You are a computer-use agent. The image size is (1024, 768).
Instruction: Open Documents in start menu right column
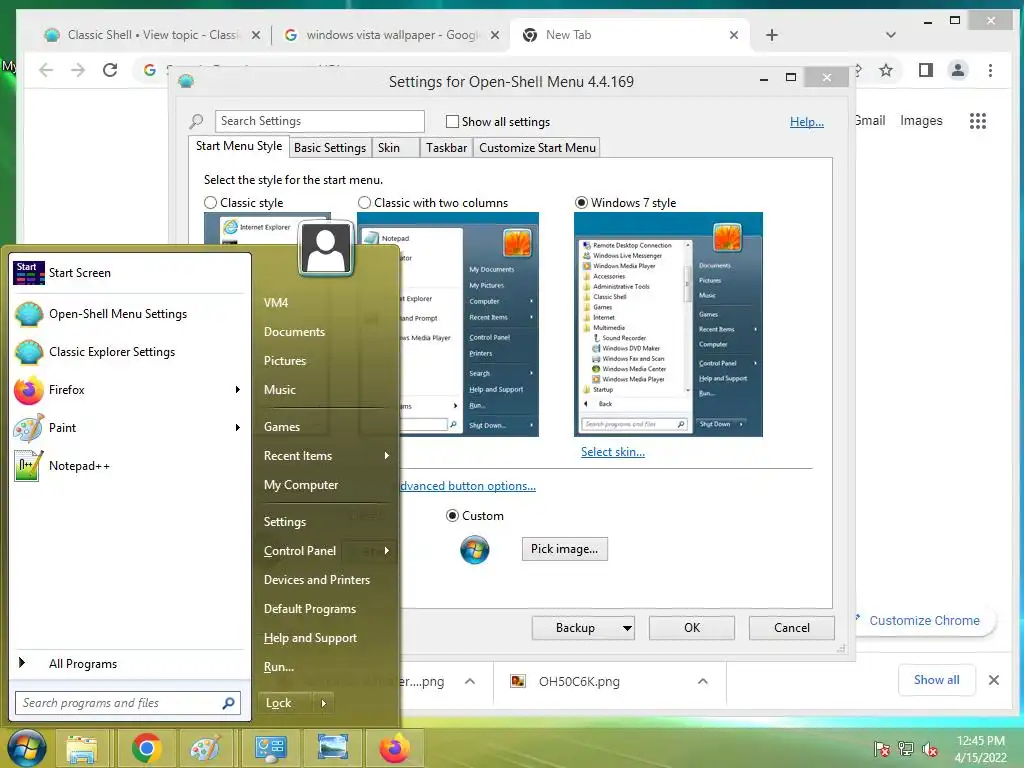pos(294,332)
